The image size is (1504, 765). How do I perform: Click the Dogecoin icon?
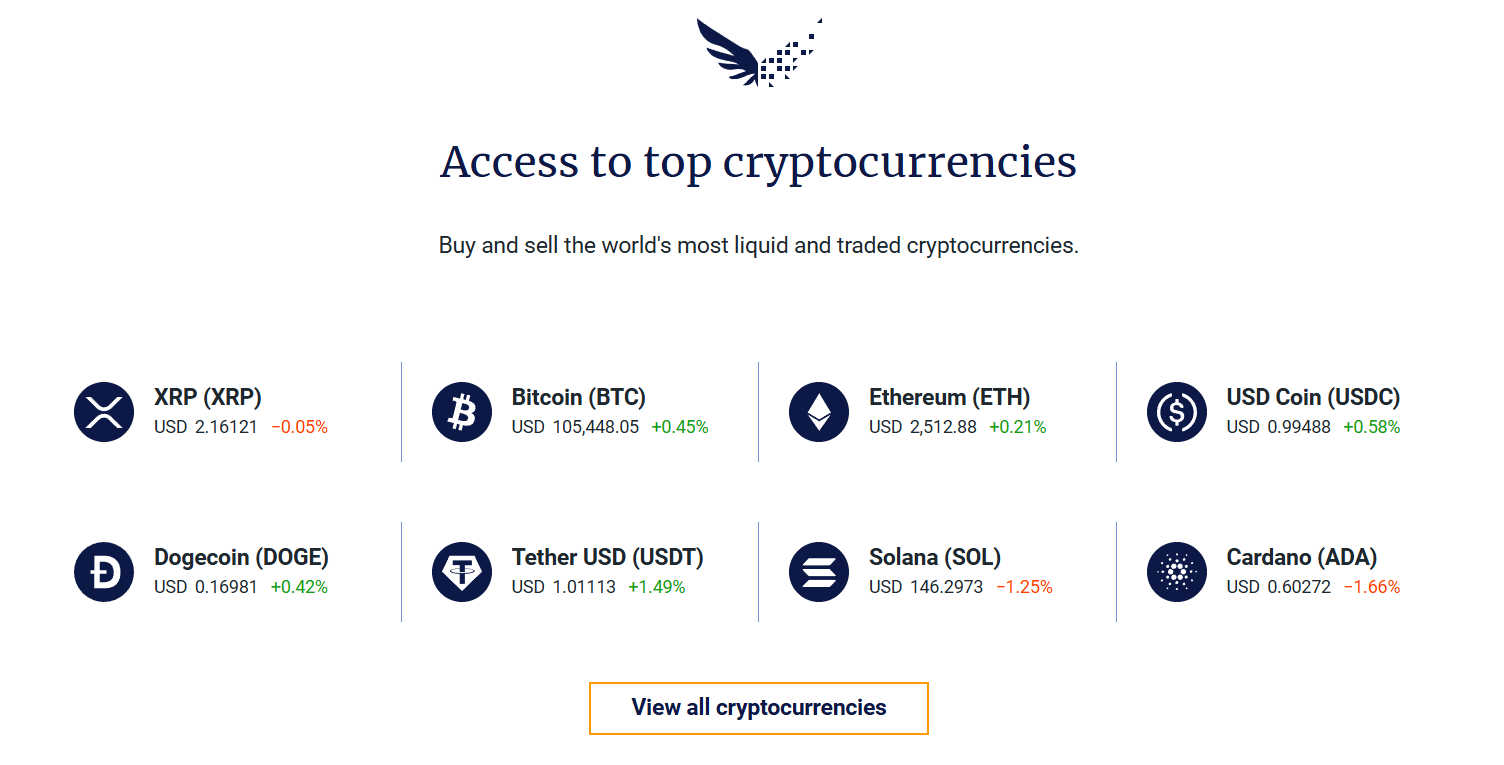[x=104, y=572]
